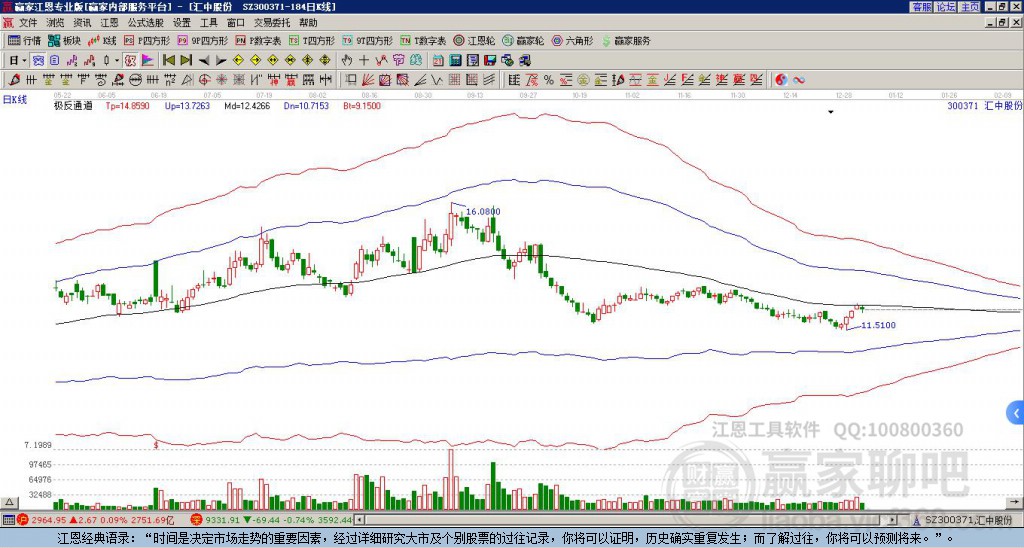Click the colorful flag icon
The width and height of the screenshot is (1024, 548).
click(148, 61)
